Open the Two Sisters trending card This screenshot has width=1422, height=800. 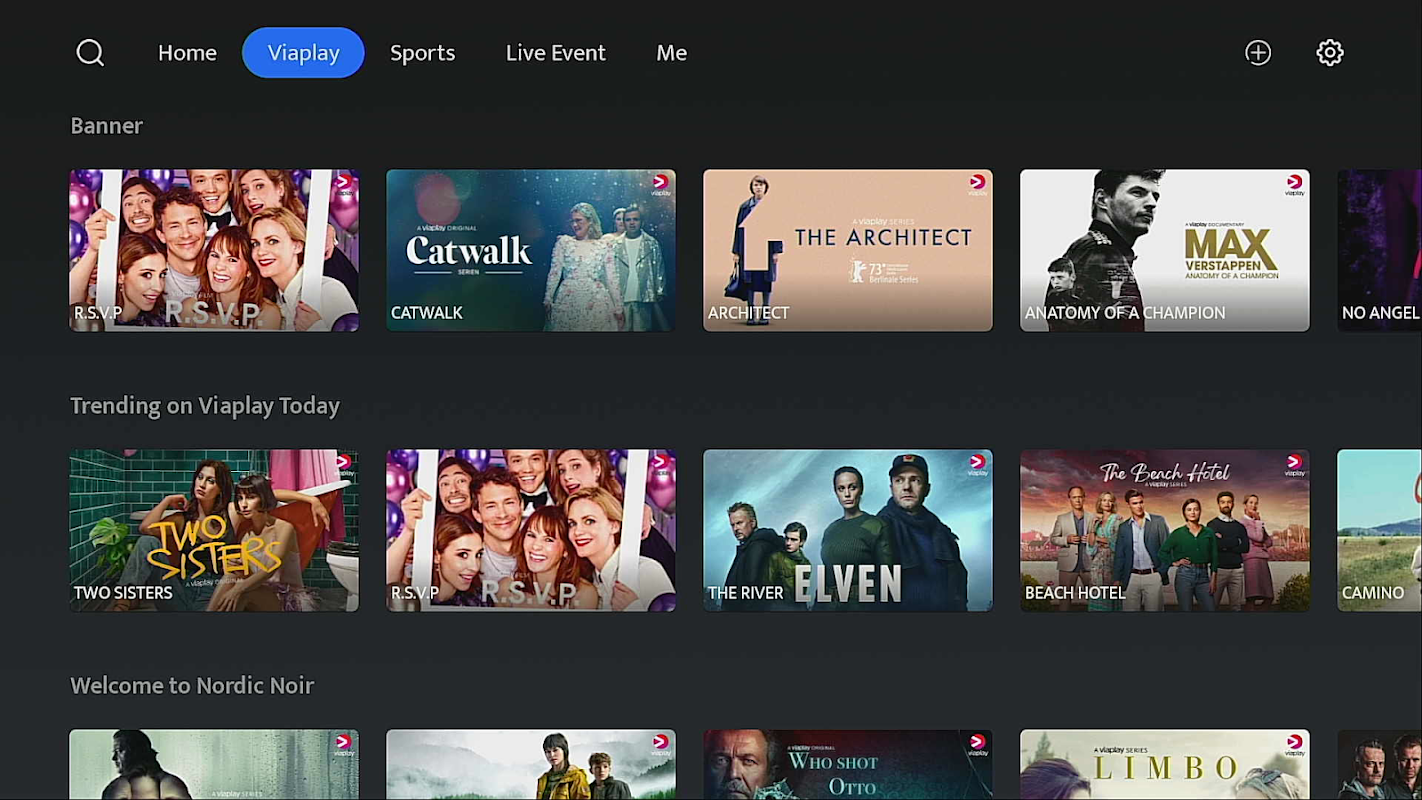coord(214,530)
